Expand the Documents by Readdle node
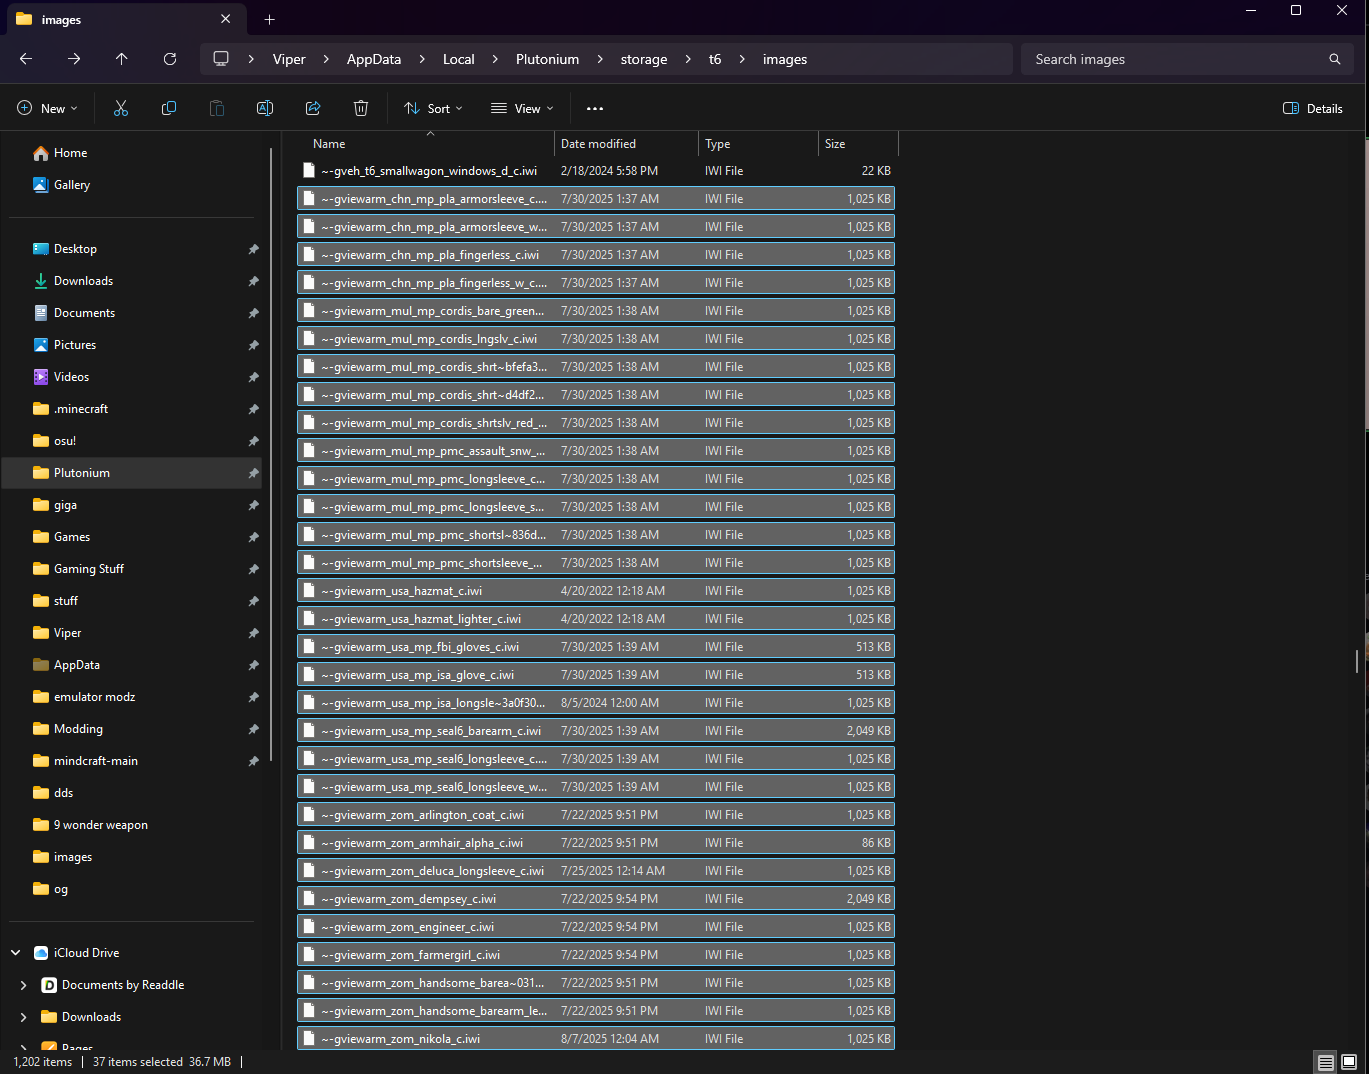The width and height of the screenshot is (1369, 1074). tap(24, 985)
